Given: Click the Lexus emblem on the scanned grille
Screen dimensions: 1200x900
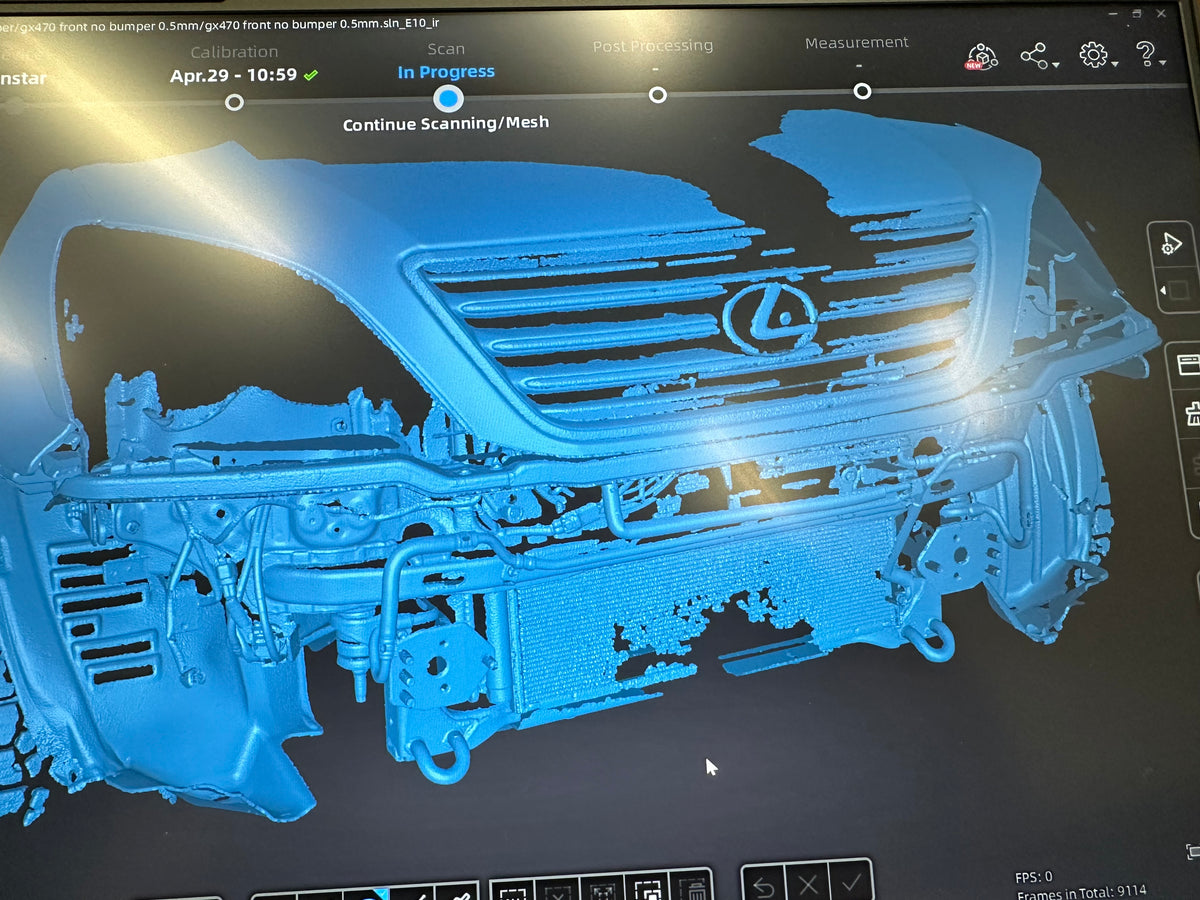Looking at the screenshot, I should click(x=768, y=316).
